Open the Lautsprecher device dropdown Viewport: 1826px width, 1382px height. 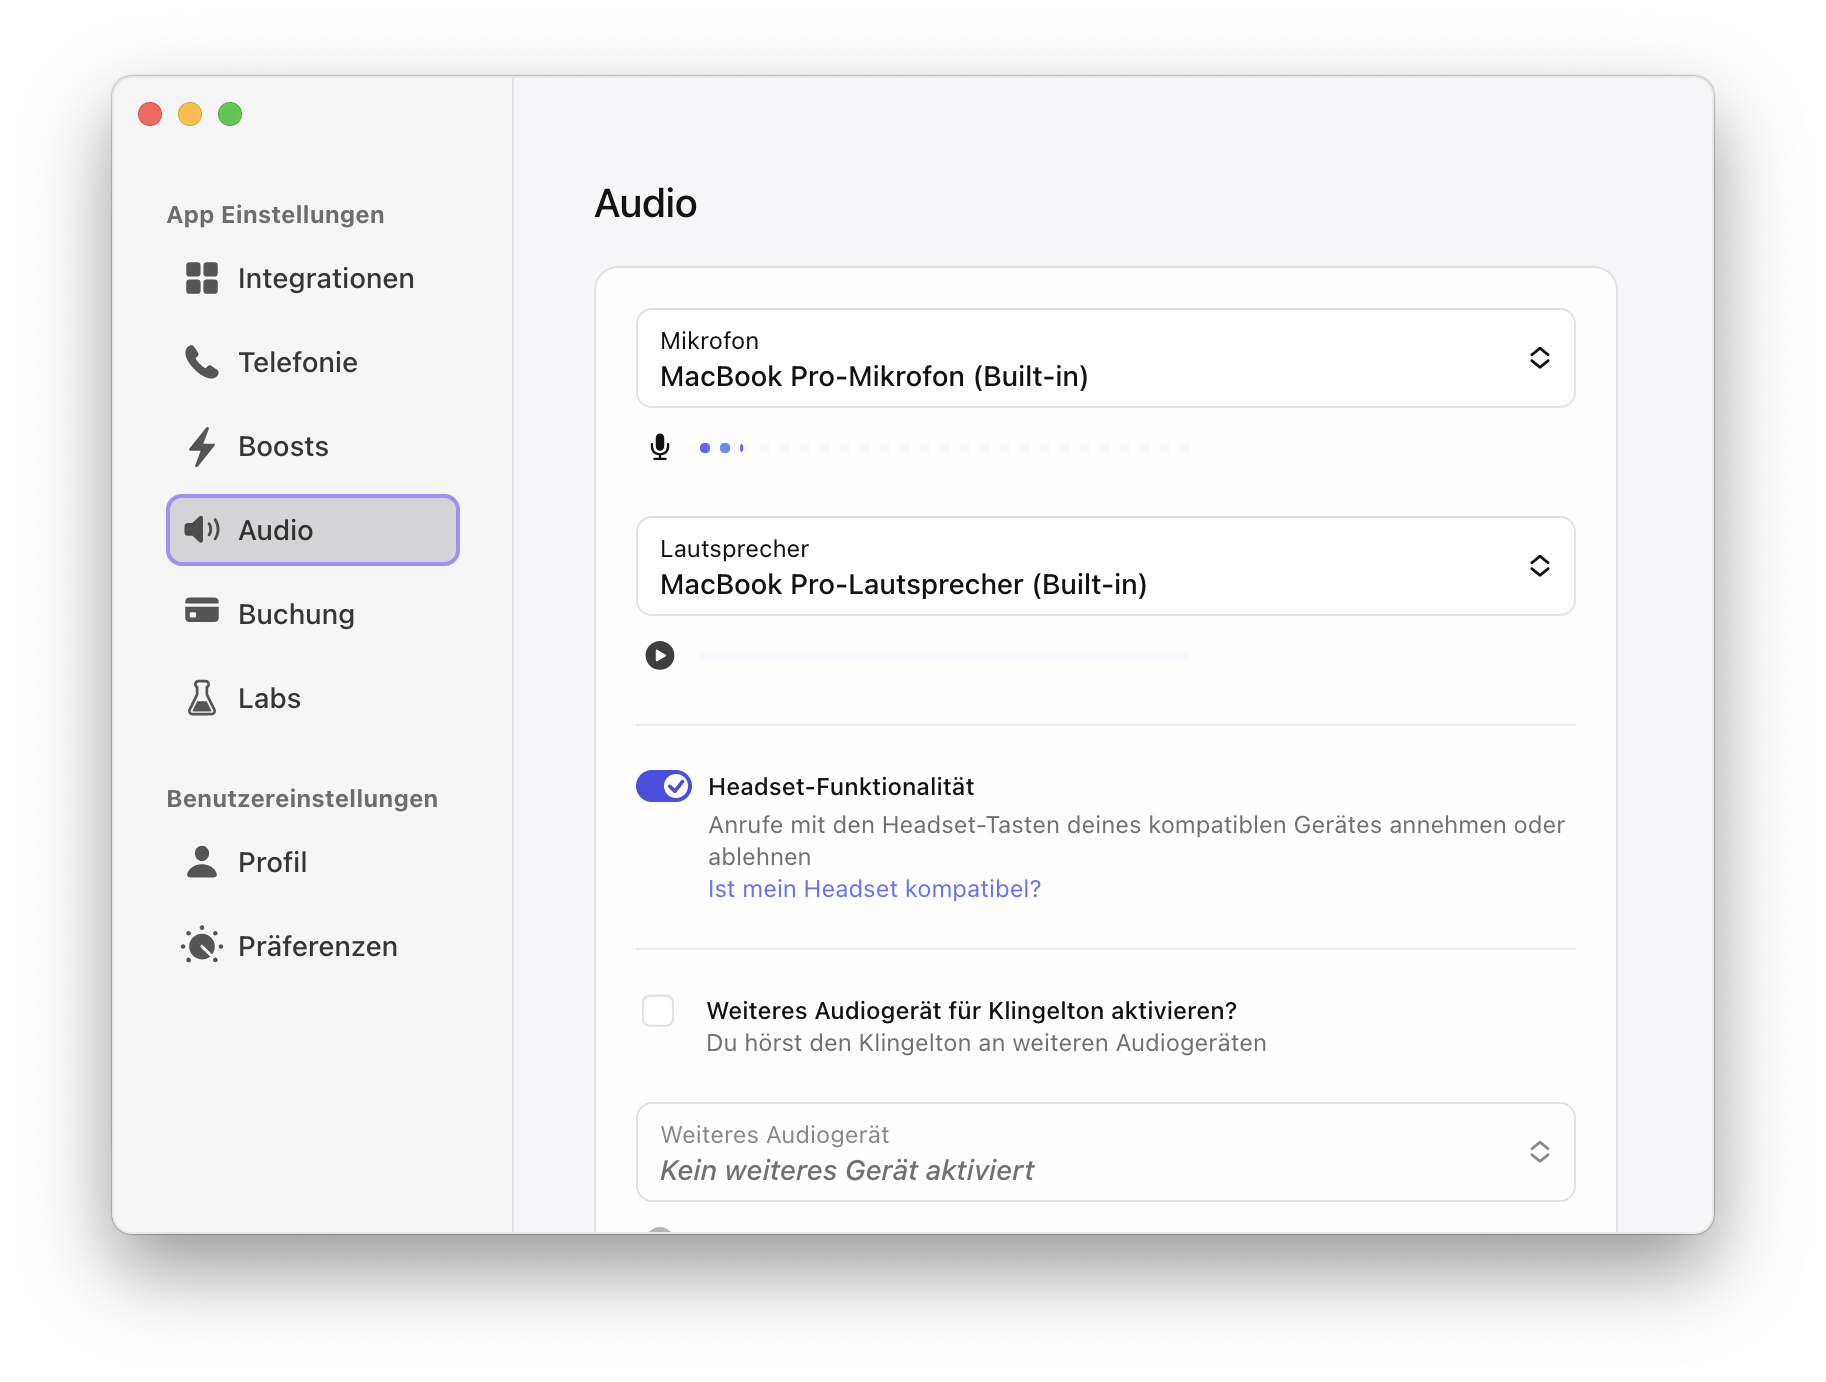click(x=1106, y=566)
